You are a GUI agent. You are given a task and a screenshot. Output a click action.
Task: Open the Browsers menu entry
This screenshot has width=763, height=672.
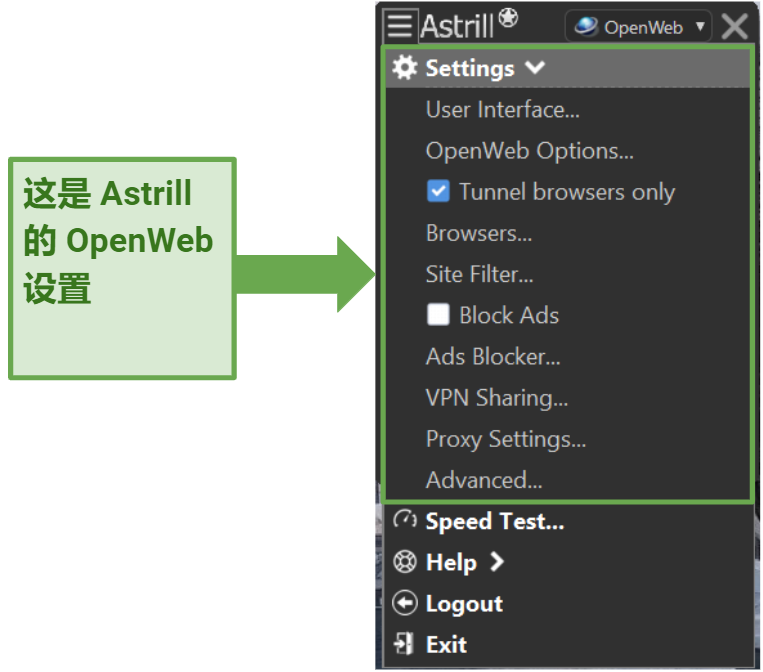479,233
